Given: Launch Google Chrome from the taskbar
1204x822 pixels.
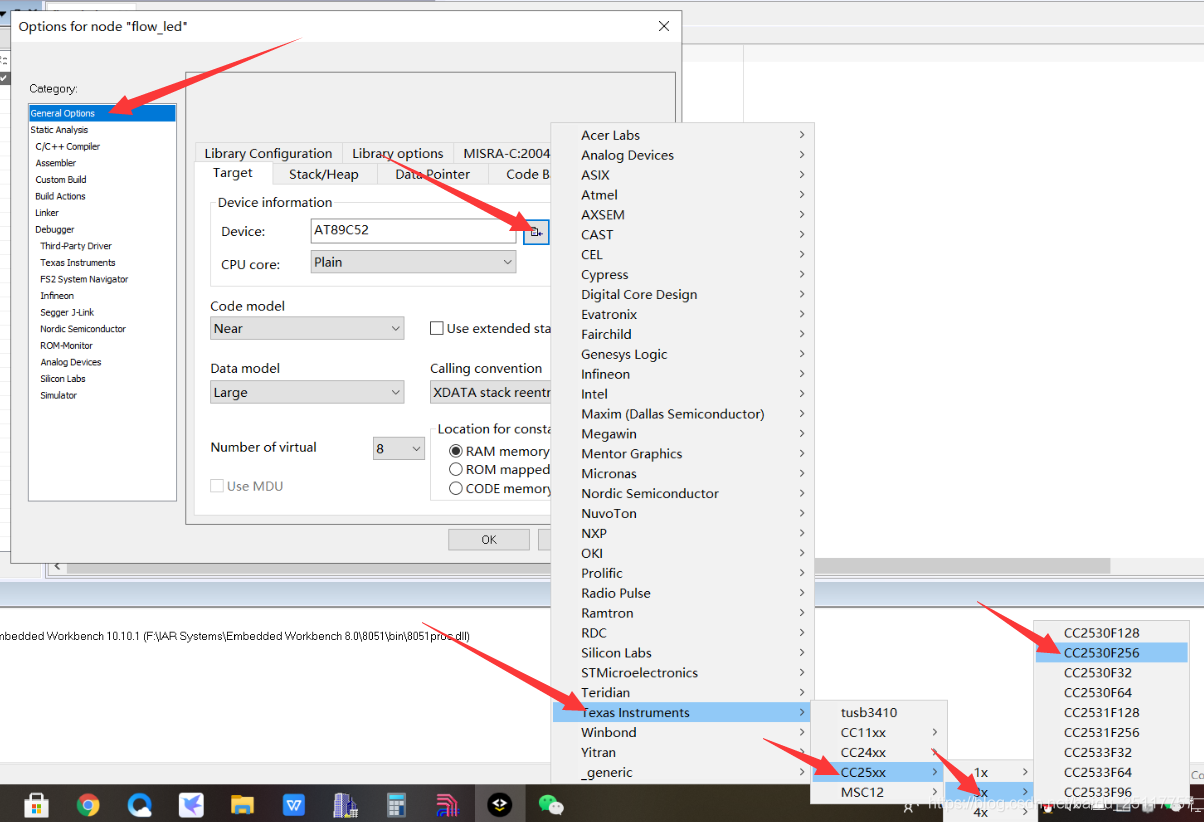Looking at the screenshot, I should [88, 804].
